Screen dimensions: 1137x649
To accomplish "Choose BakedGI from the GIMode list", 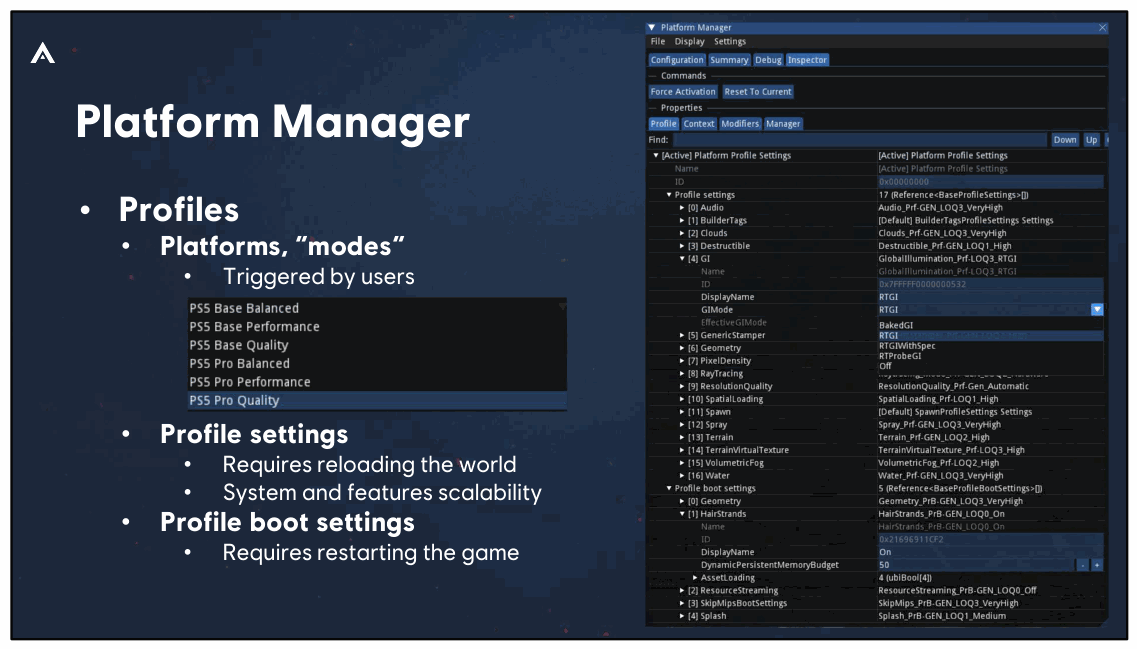I will coord(991,326).
